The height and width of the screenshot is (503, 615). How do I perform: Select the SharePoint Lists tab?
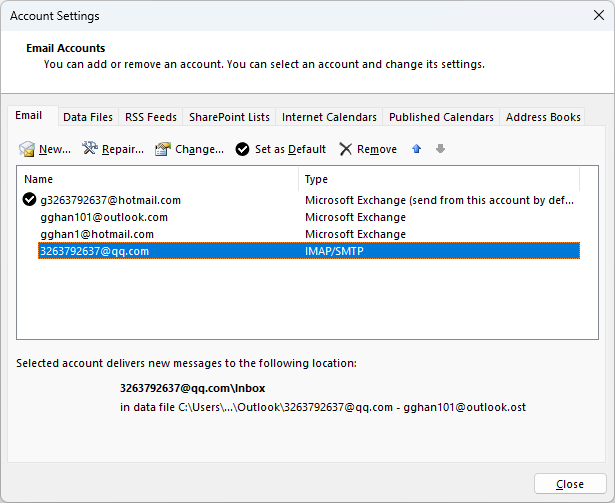point(230,117)
